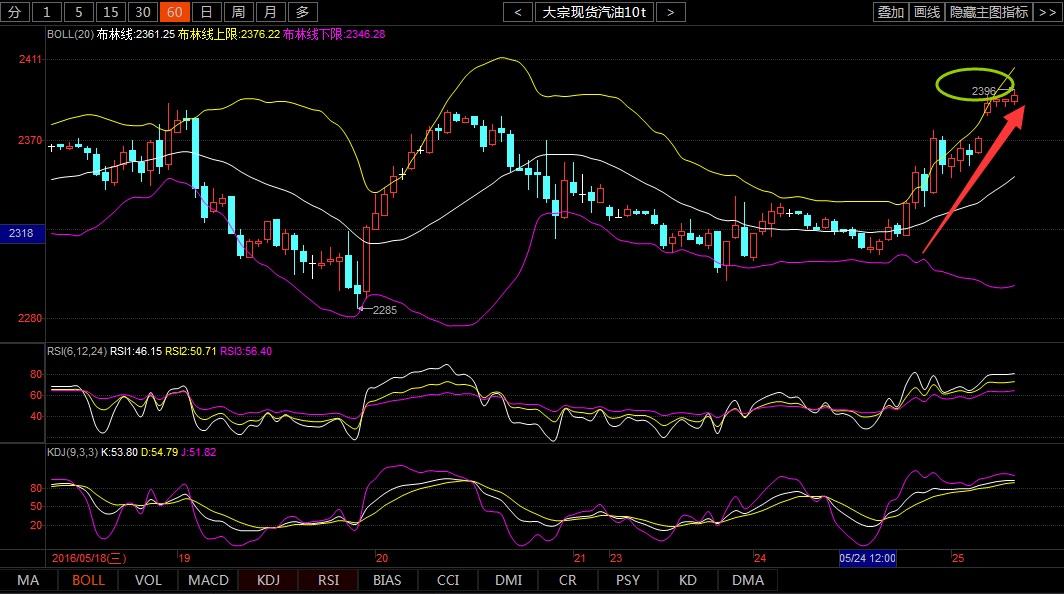Switch to 1-minute period
This screenshot has height=594, width=1064.
tap(47, 12)
